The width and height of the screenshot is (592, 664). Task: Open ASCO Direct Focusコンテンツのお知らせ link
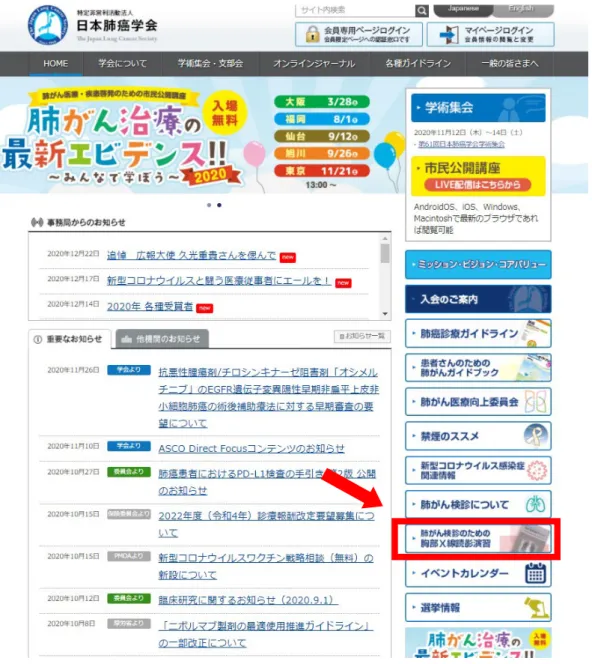coord(252,448)
